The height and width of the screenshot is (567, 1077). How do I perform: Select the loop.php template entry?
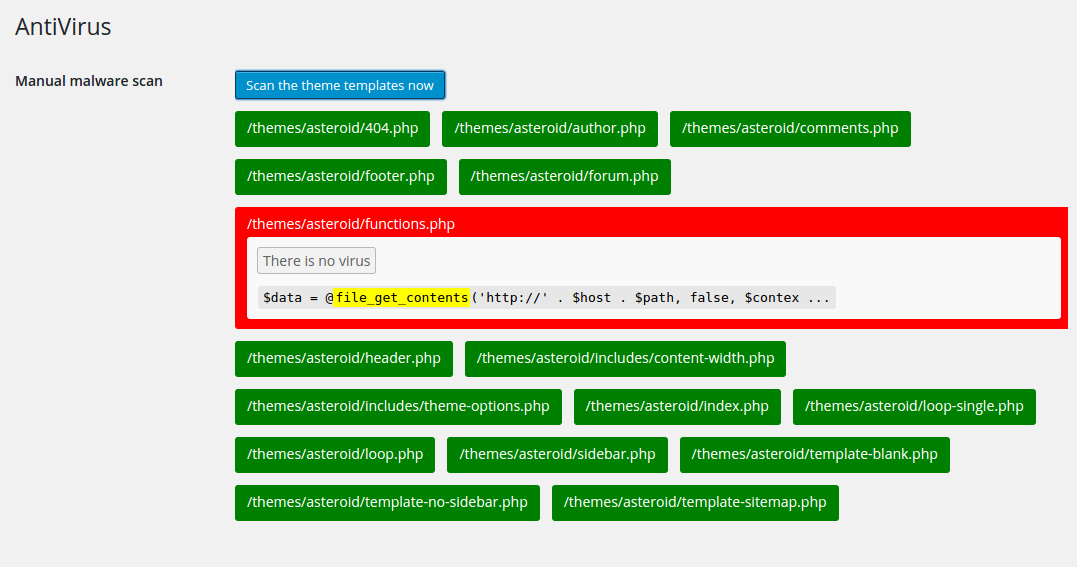[335, 454]
